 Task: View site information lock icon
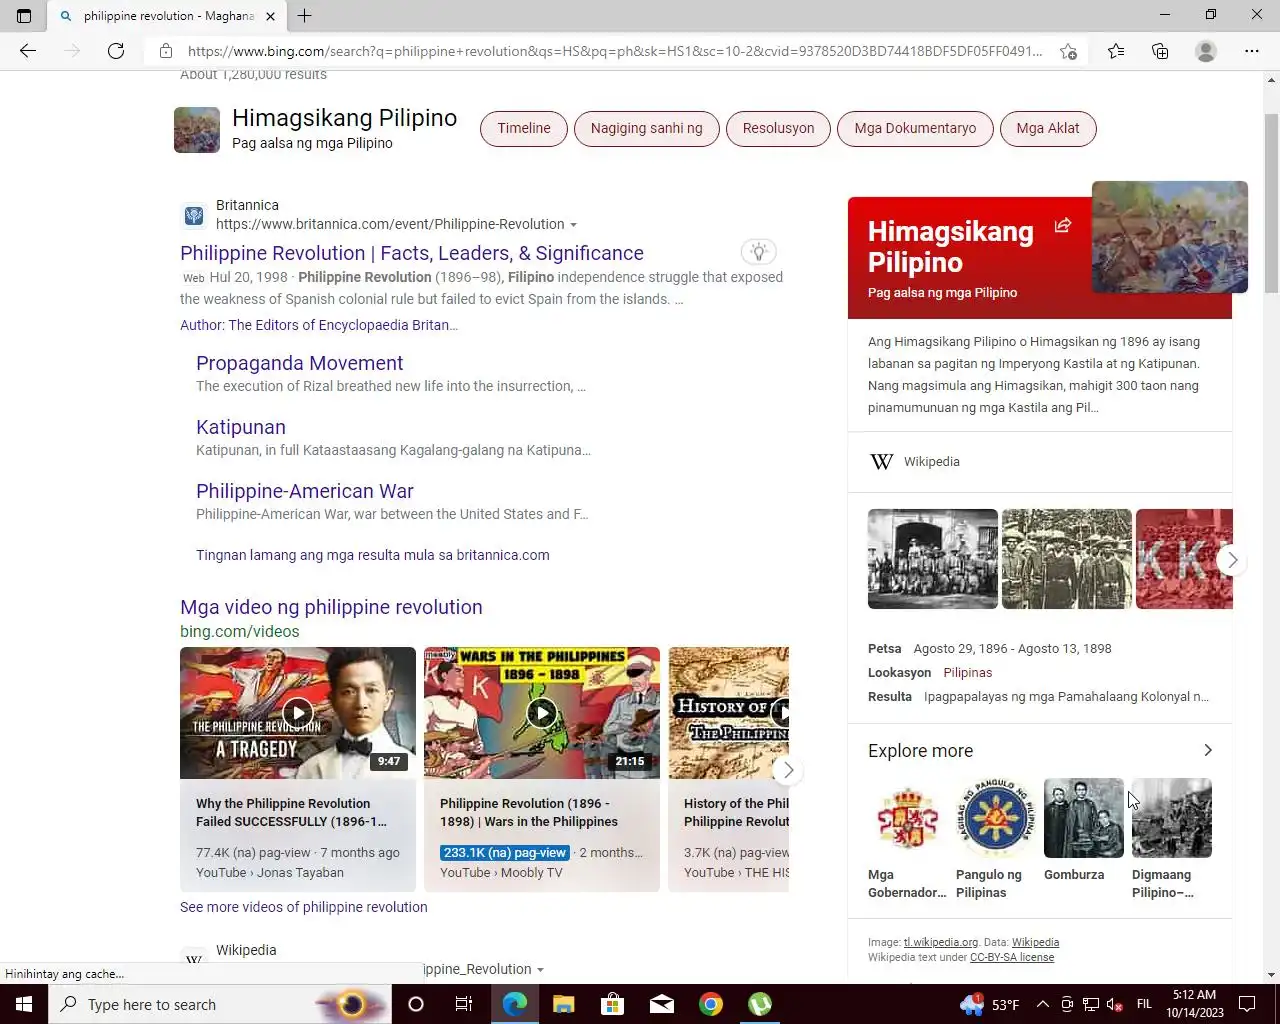[166, 51]
